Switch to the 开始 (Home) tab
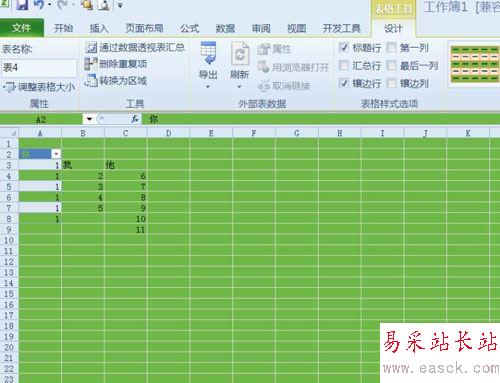 (63, 28)
